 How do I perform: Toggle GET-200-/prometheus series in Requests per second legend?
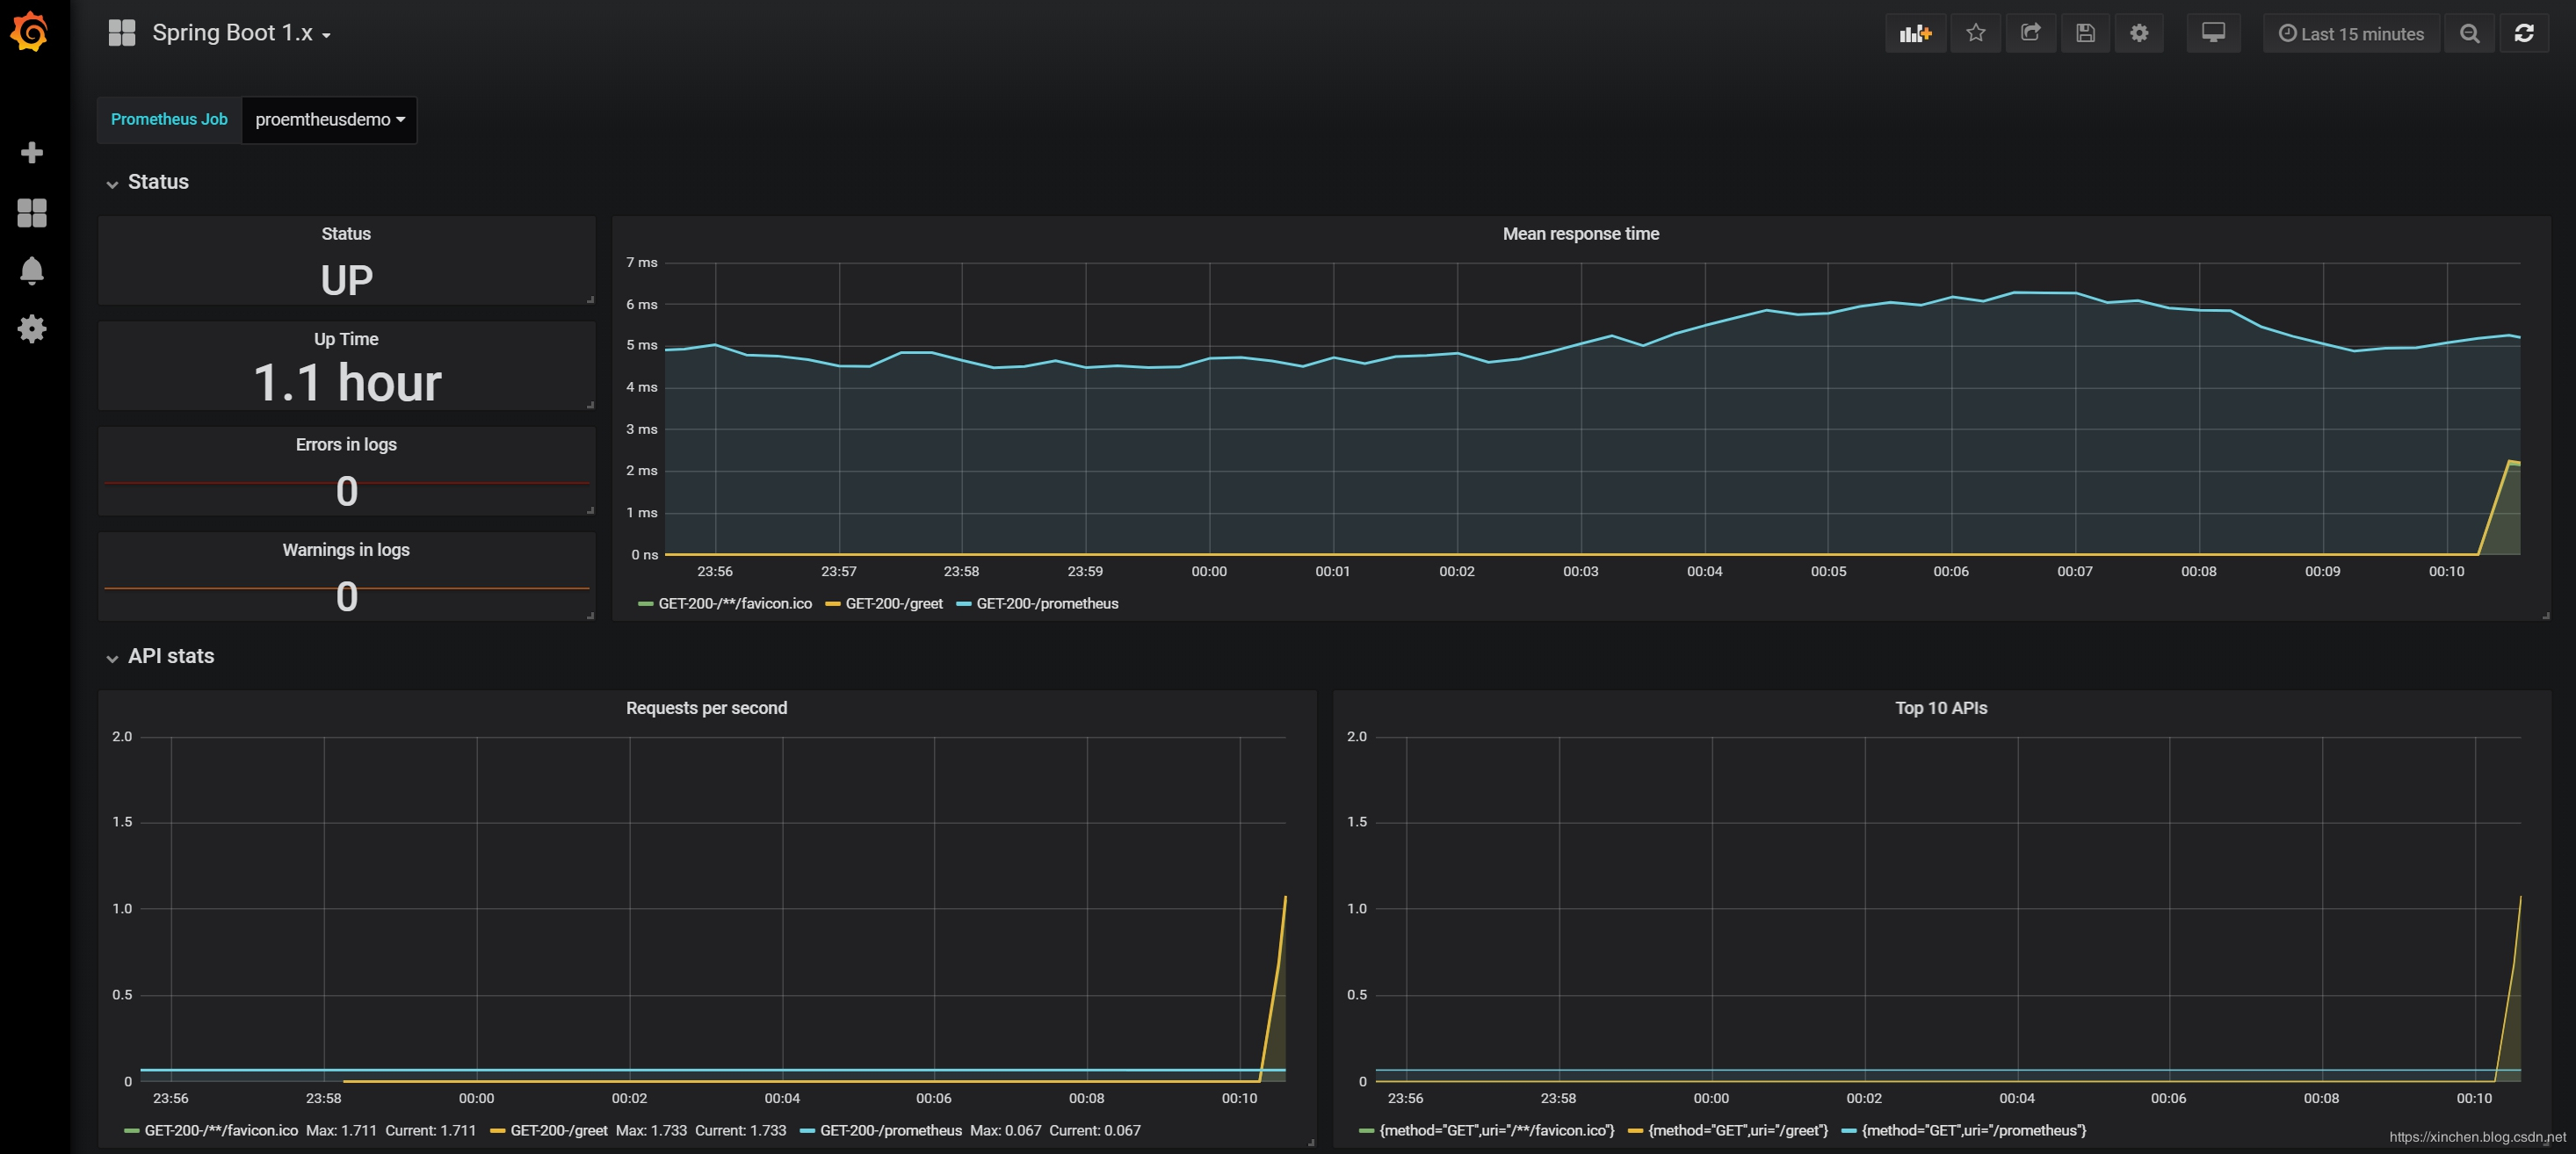[890, 1131]
